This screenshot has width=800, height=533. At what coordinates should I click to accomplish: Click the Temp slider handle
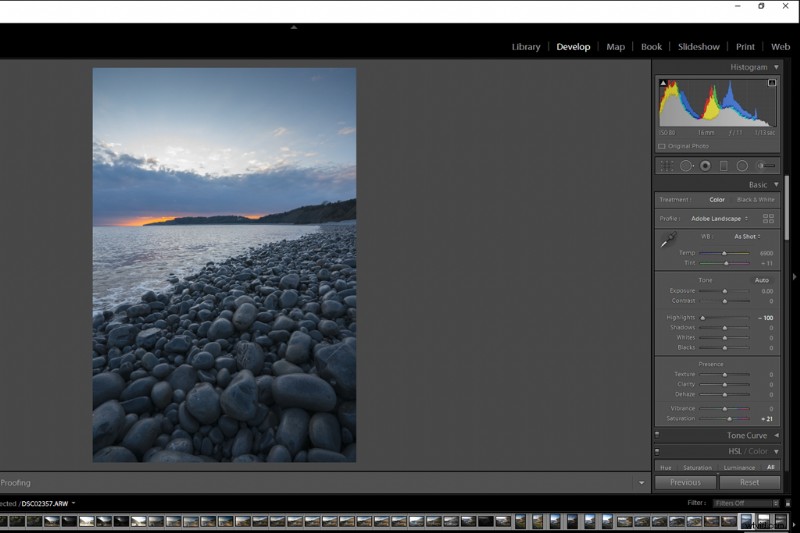click(724, 253)
